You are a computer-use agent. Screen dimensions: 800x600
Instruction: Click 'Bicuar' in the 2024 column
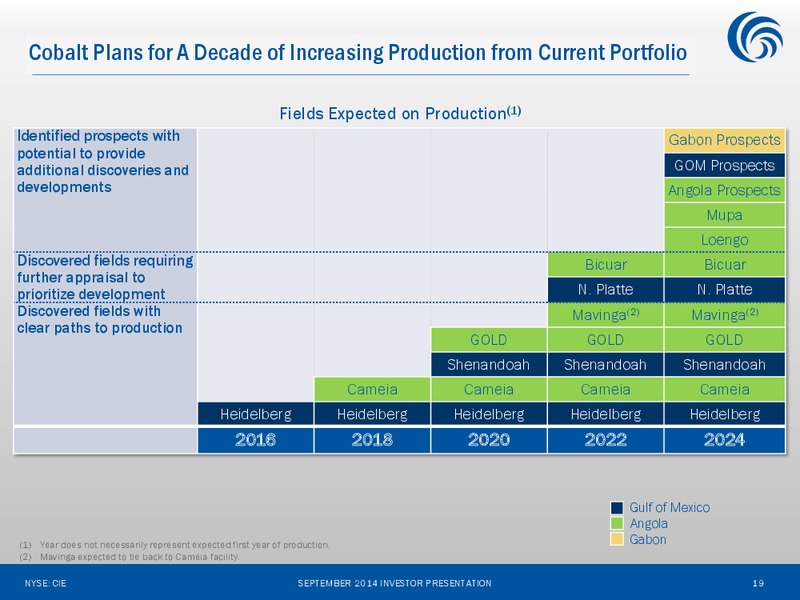724,265
